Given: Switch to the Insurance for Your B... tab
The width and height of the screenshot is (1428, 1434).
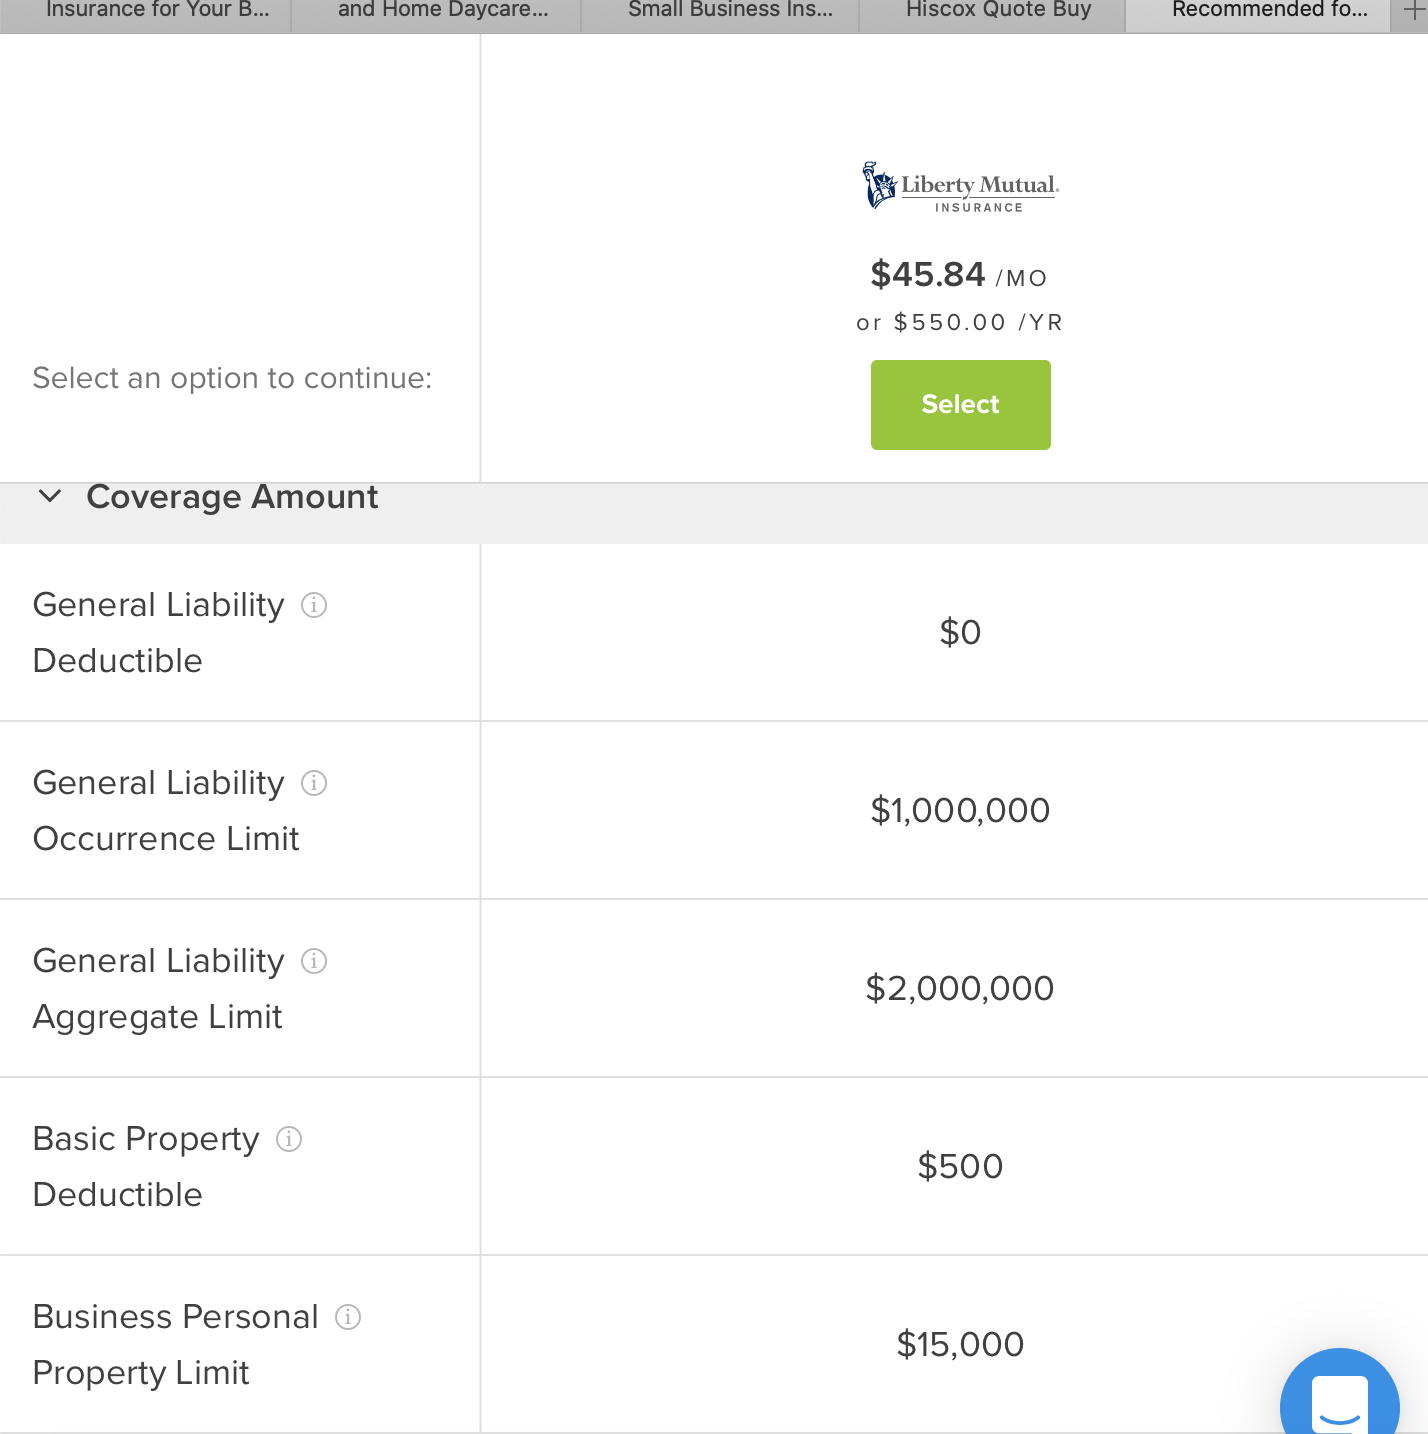Looking at the screenshot, I should tap(157, 10).
